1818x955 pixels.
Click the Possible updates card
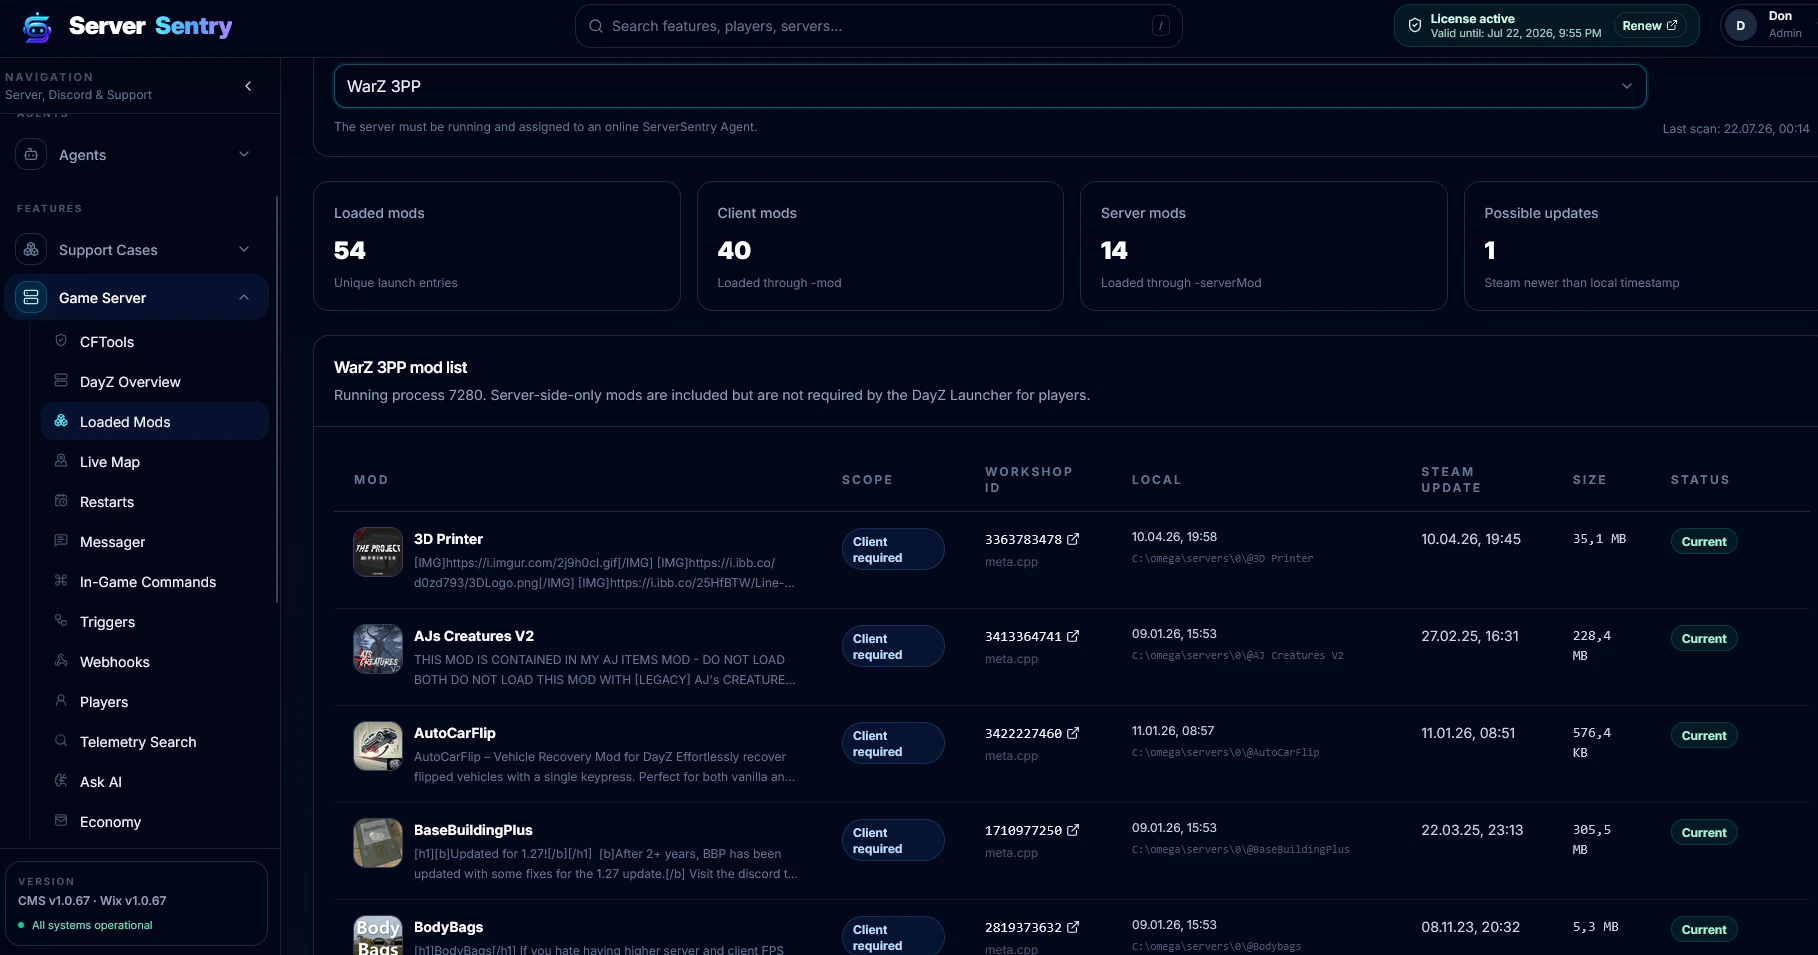click(x=1641, y=246)
